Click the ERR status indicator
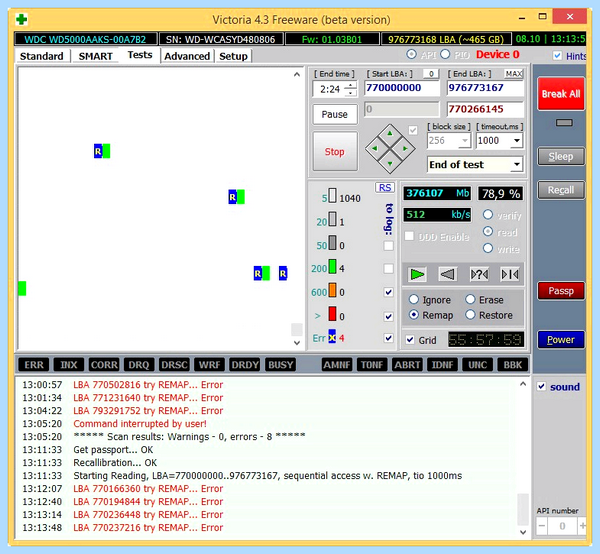The width and height of the screenshot is (600, 554). (34, 365)
